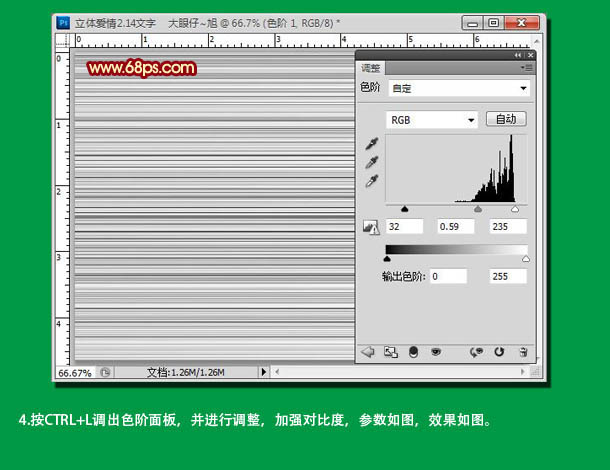The height and width of the screenshot is (470, 610).
Task: Collapse the adjustments panel double arrows
Action: (517, 55)
